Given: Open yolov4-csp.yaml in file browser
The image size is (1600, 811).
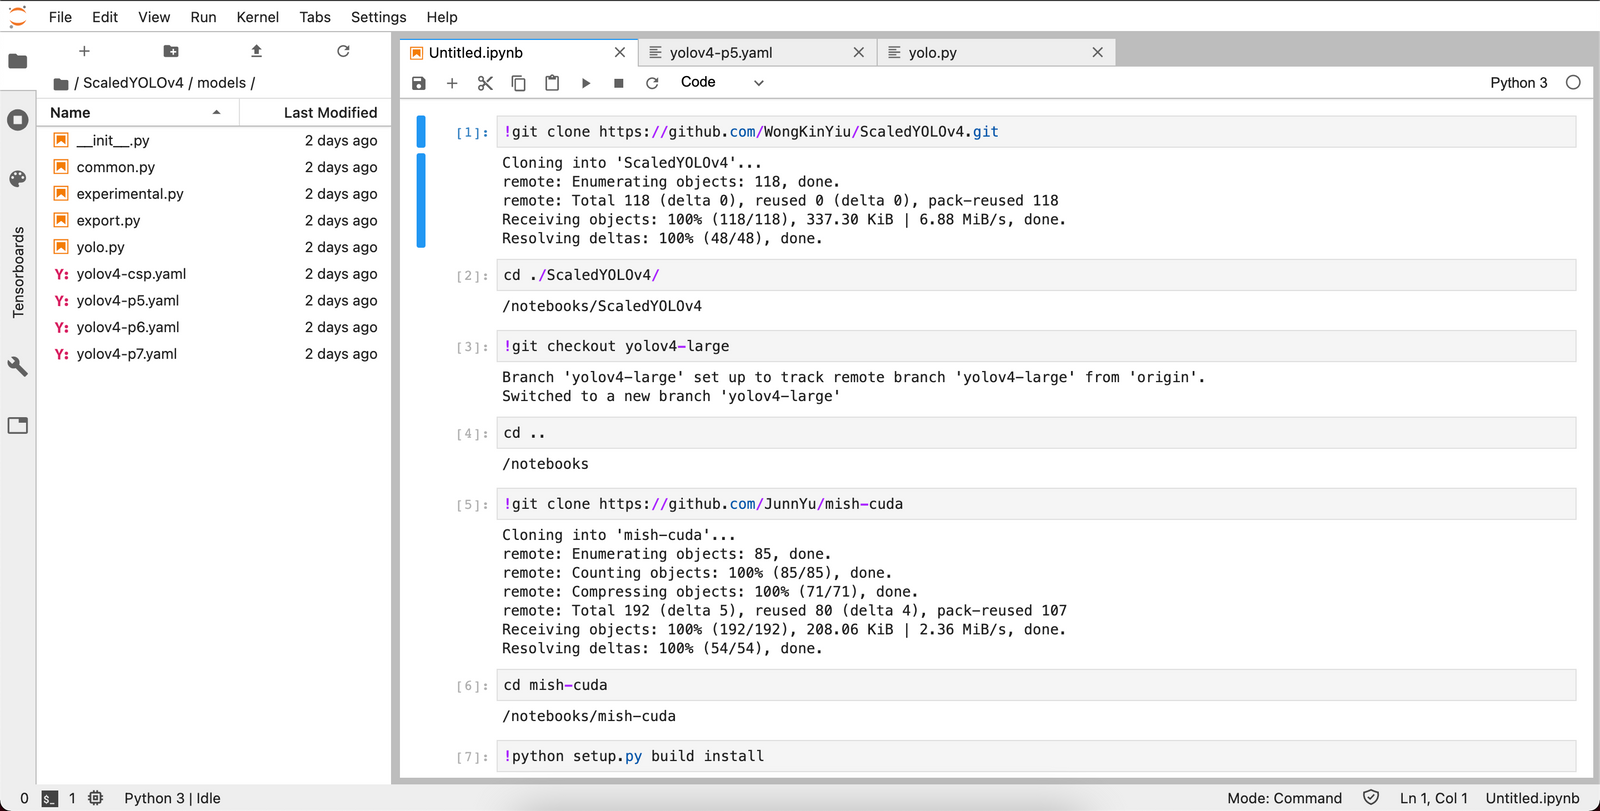Looking at the screenshot, I should 131,274.
